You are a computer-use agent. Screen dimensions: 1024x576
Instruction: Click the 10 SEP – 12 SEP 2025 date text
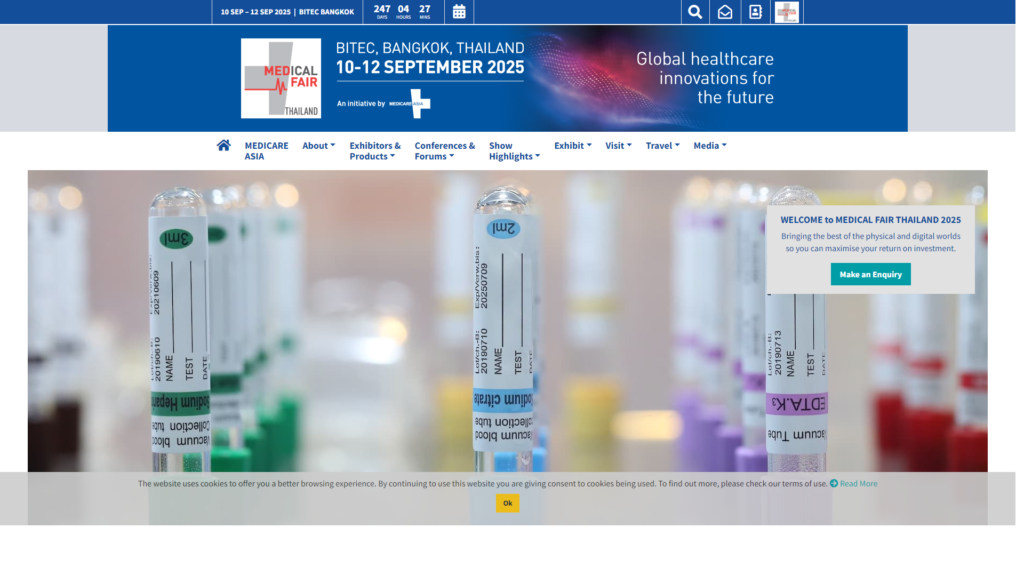click(x=257, y=12)
